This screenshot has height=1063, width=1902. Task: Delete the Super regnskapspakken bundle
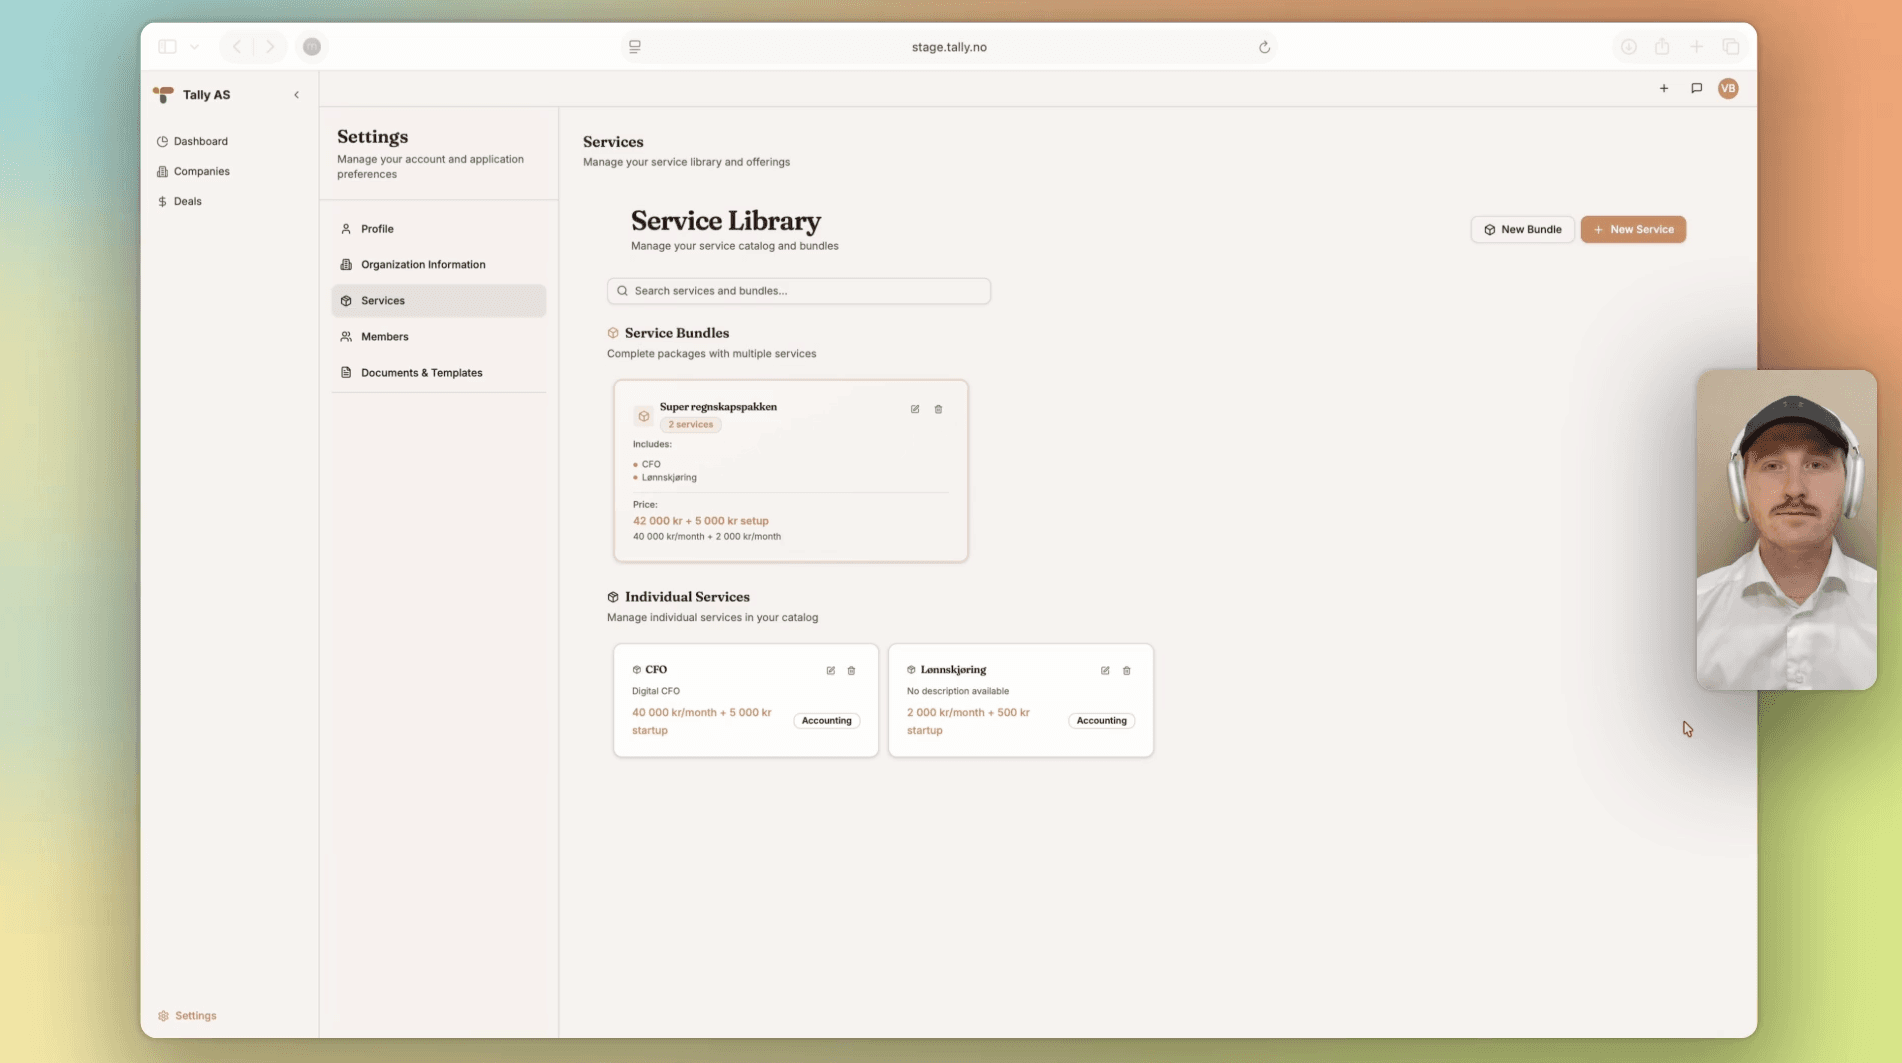(x=938, y=409)
